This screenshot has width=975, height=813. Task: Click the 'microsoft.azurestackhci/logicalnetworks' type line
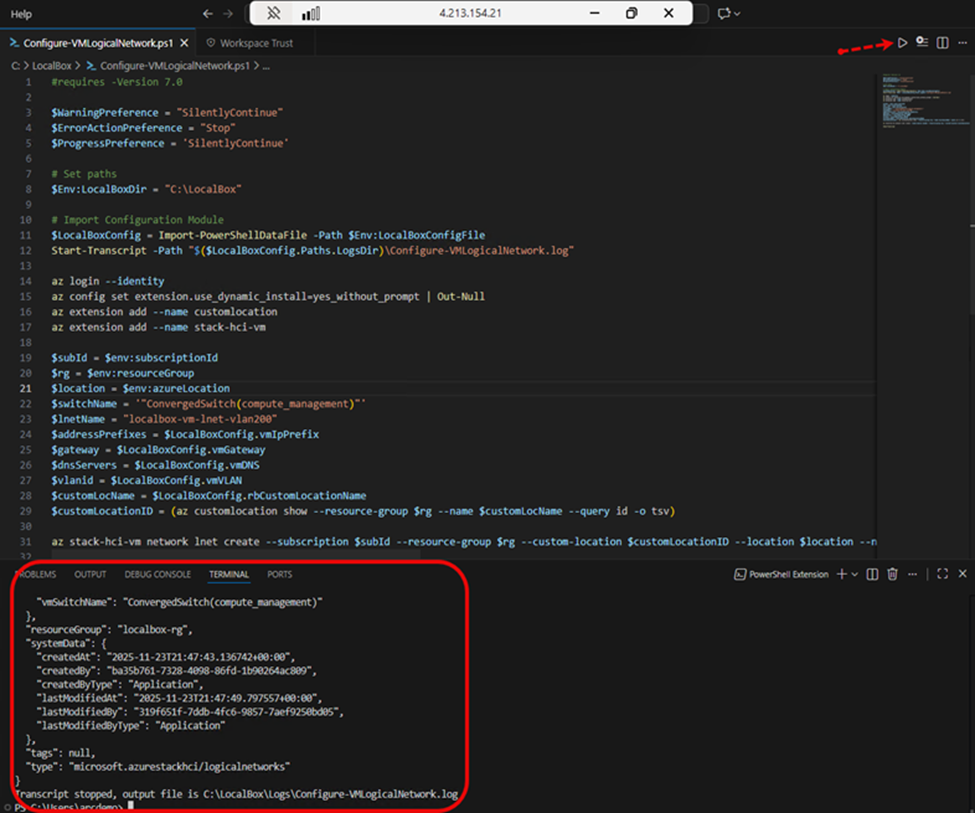tap(158, 767)
